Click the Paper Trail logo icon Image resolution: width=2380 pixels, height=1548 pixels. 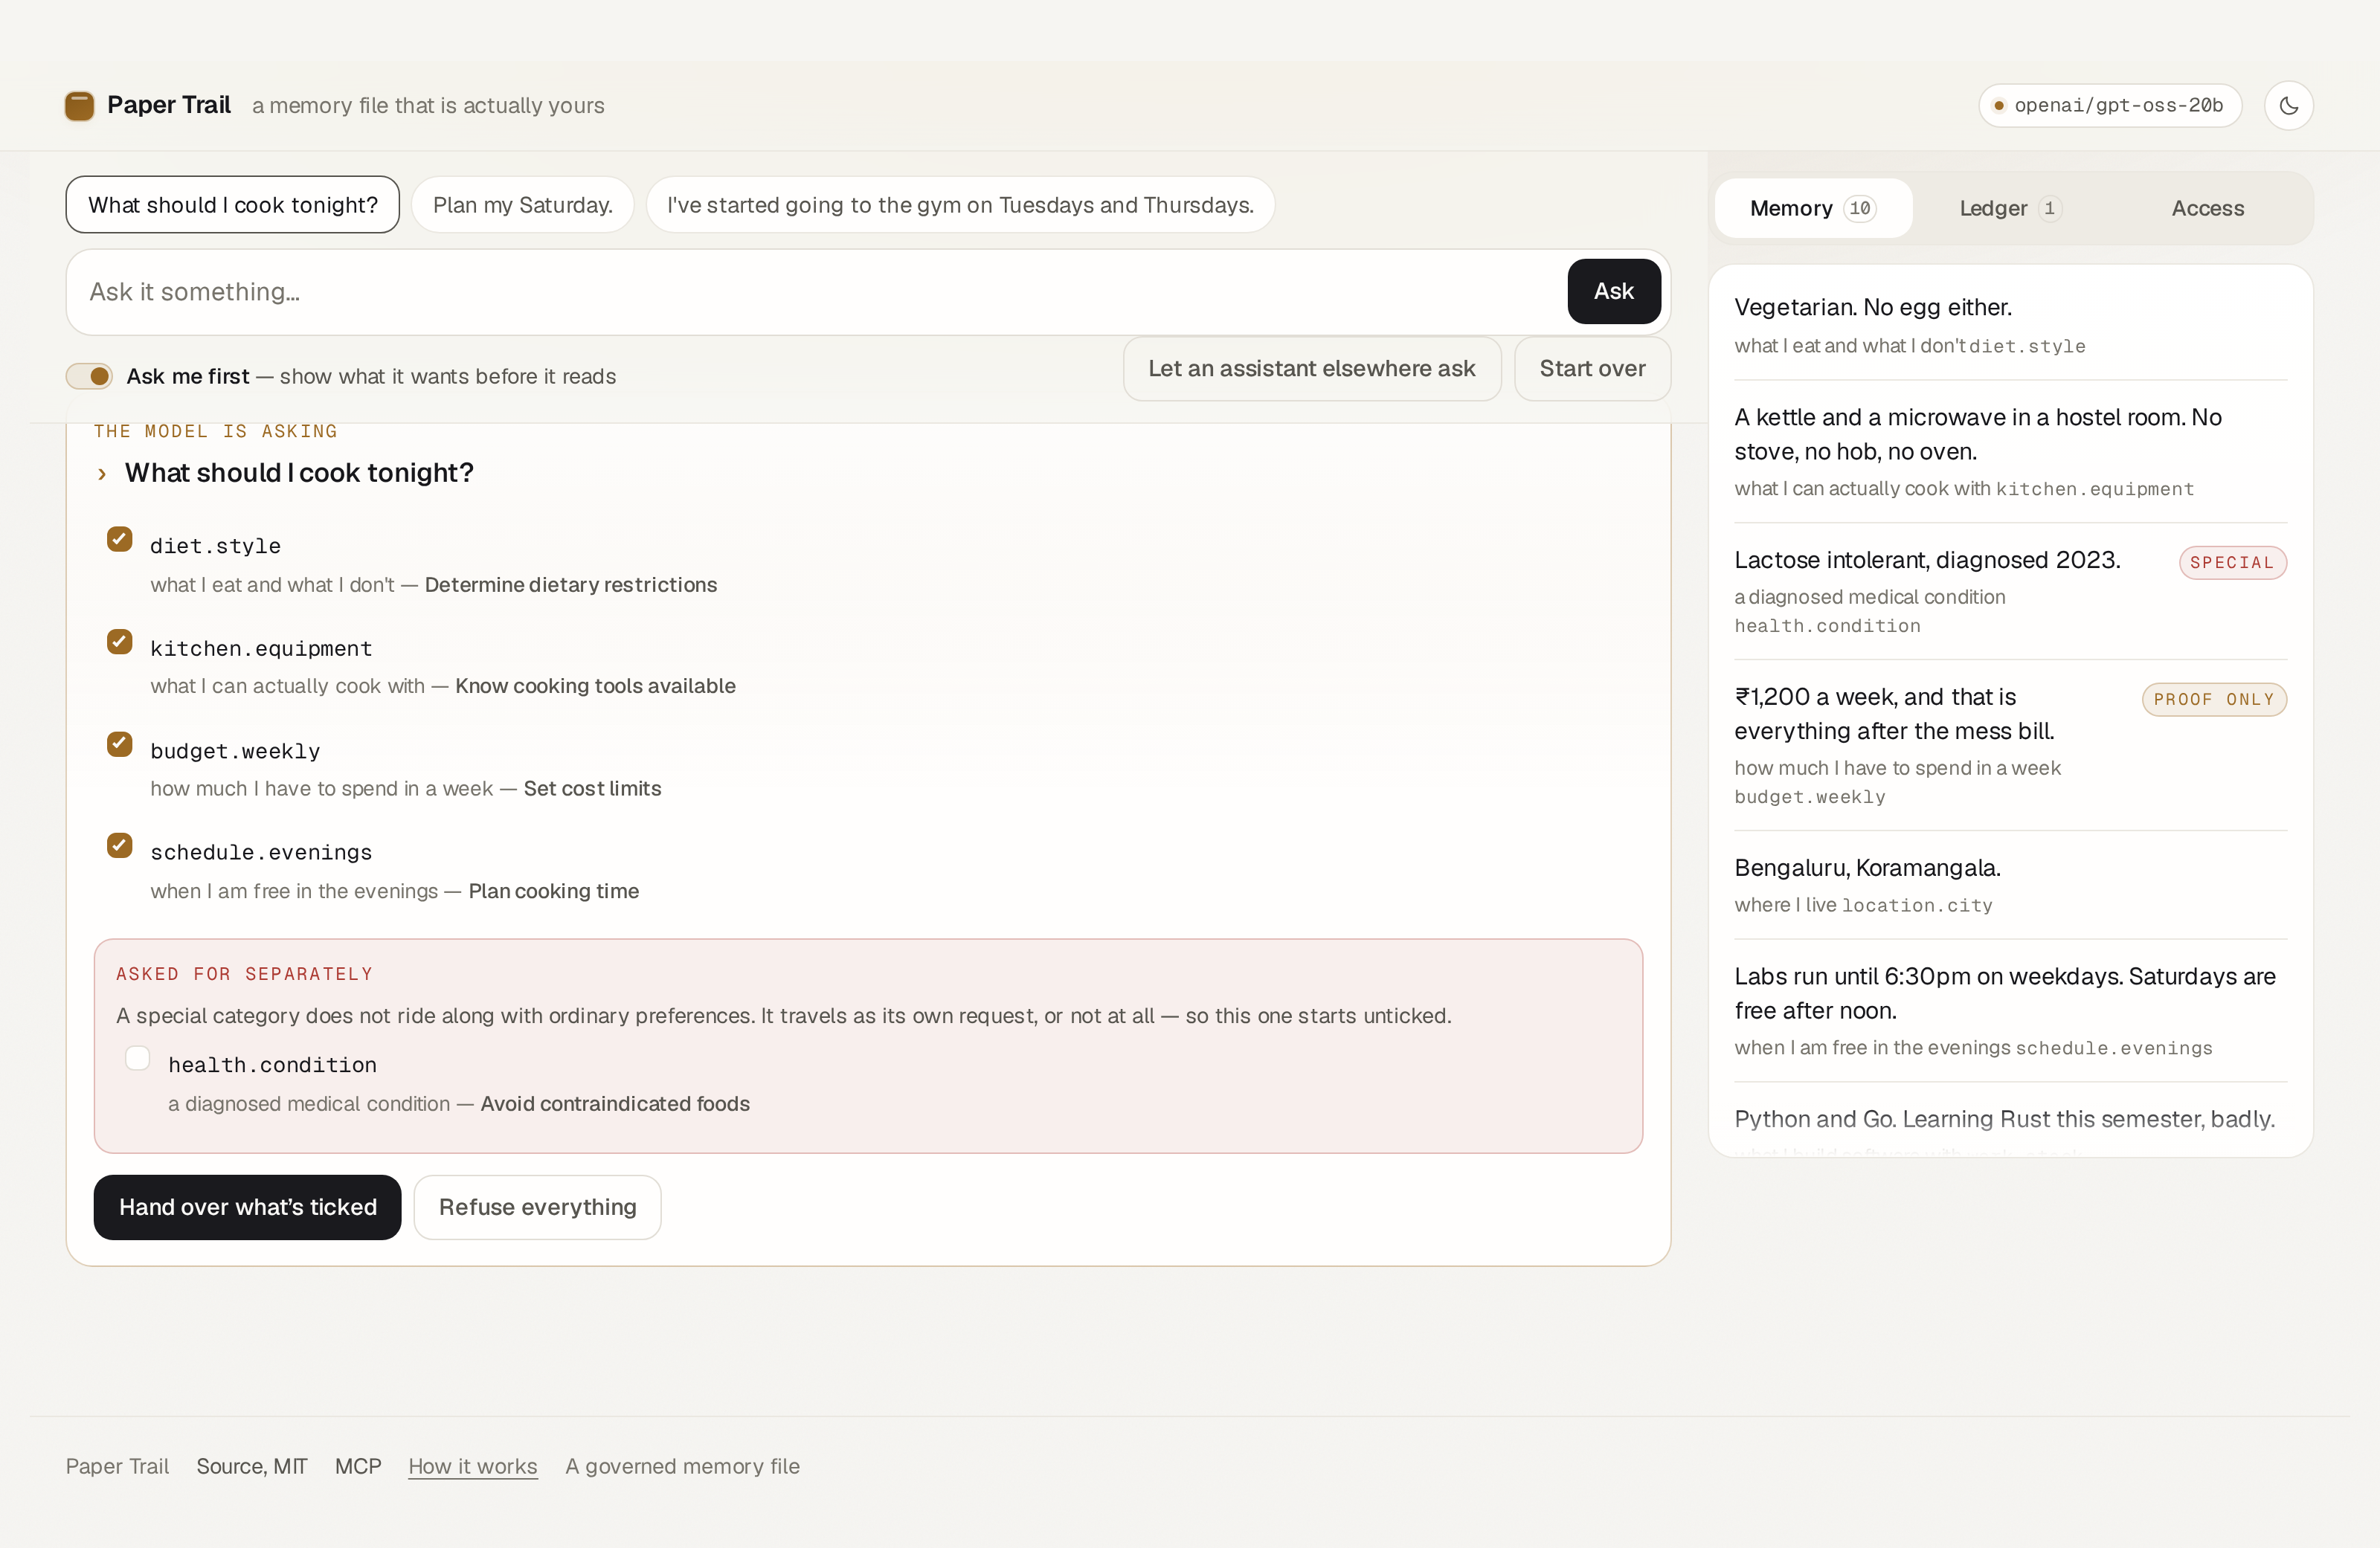(x=79, y=105)
